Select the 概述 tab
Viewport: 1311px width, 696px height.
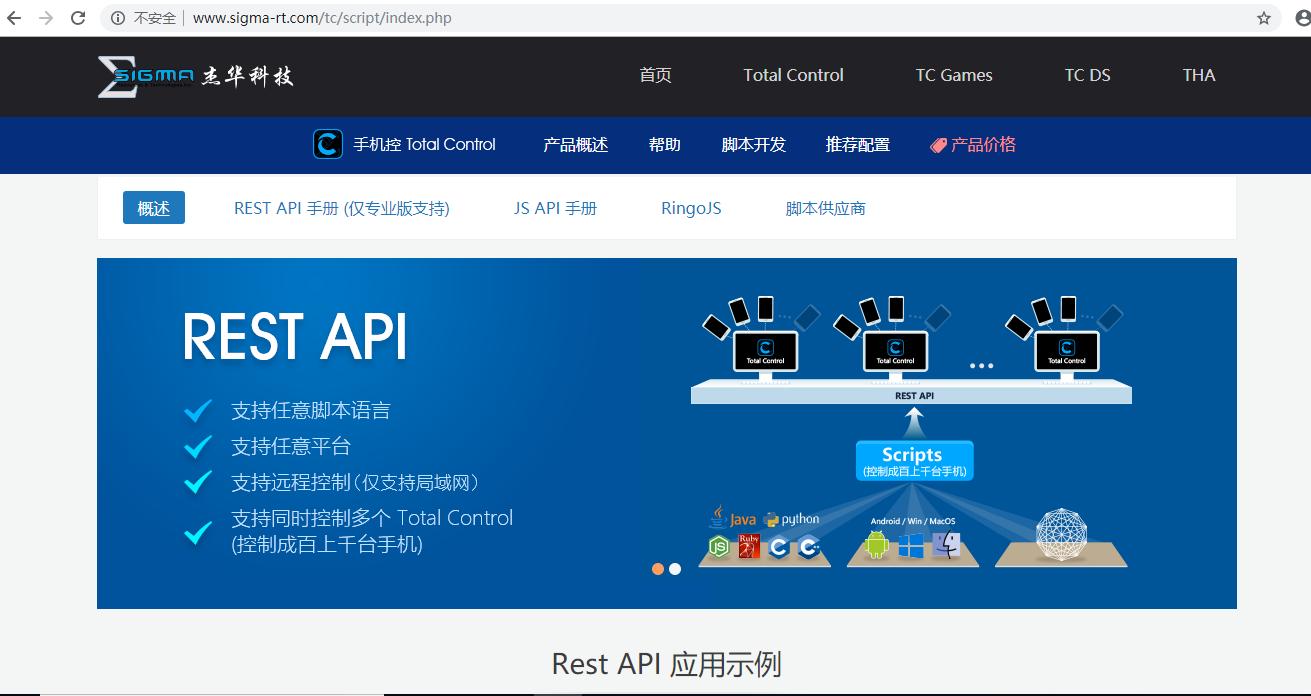pyautogui.click(x=154, y=208)
